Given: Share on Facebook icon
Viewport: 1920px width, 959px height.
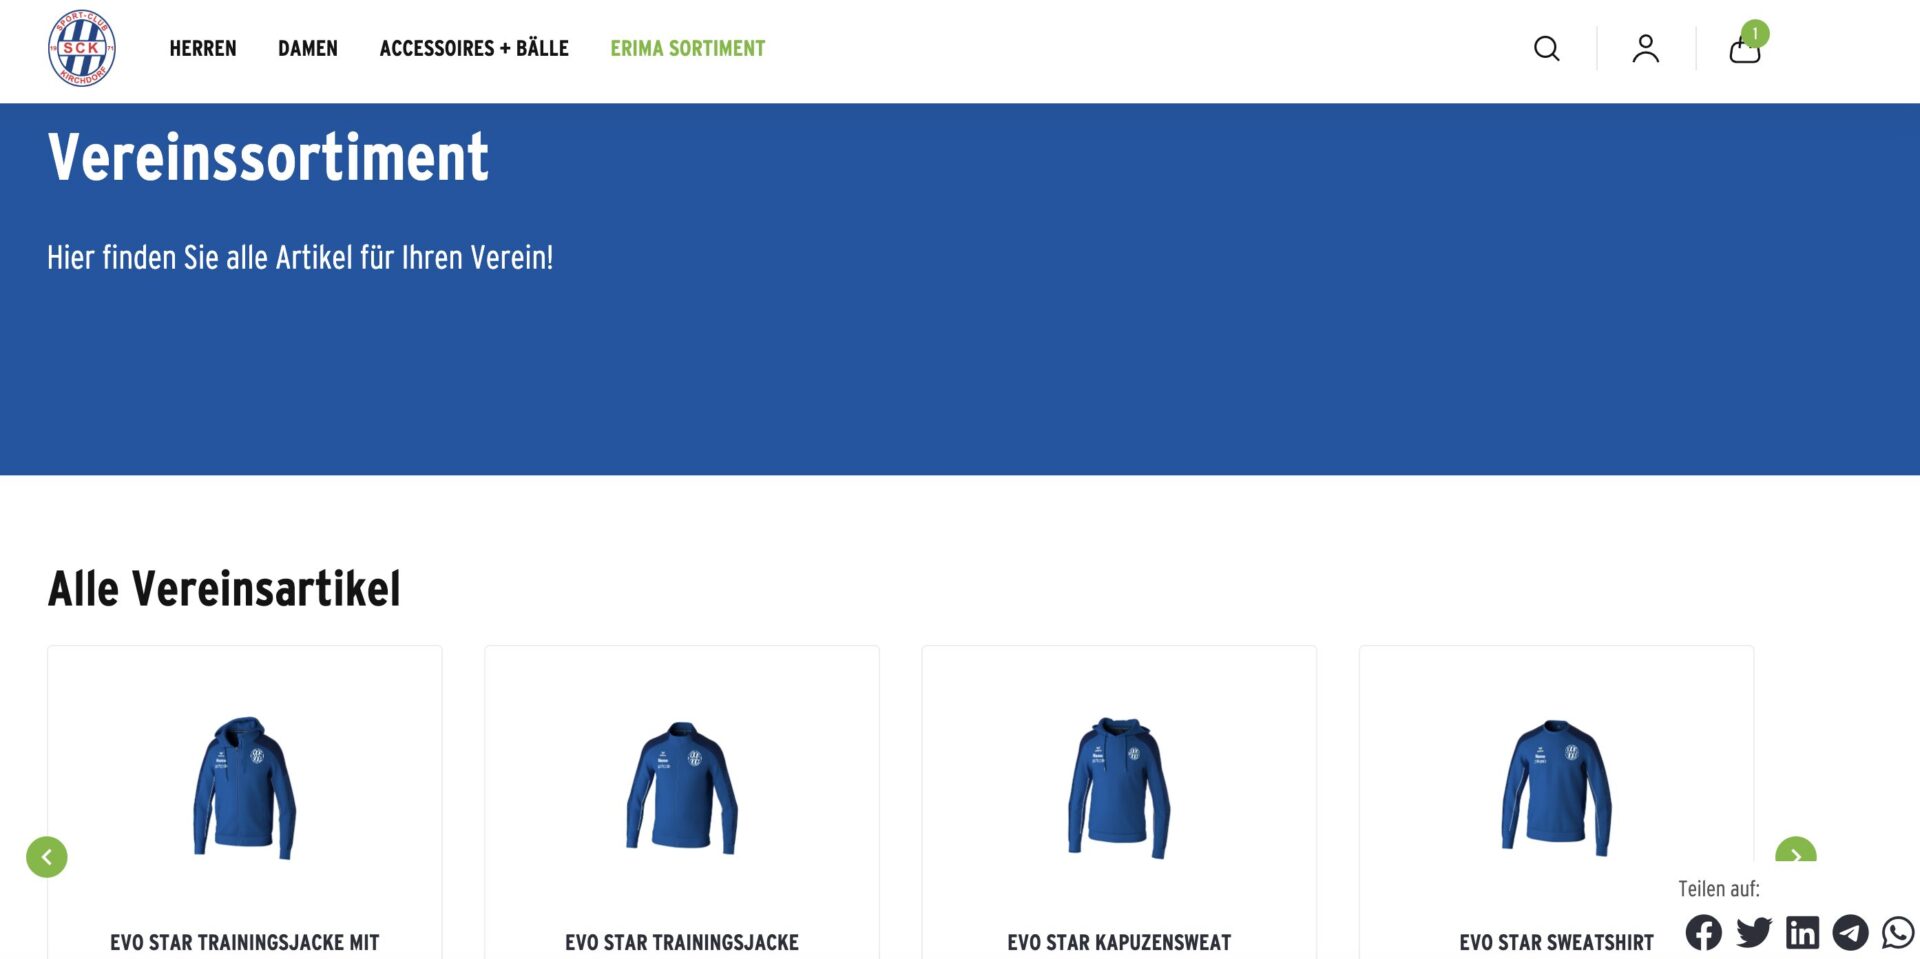Looking at the screenshot, I should 1704,932.
